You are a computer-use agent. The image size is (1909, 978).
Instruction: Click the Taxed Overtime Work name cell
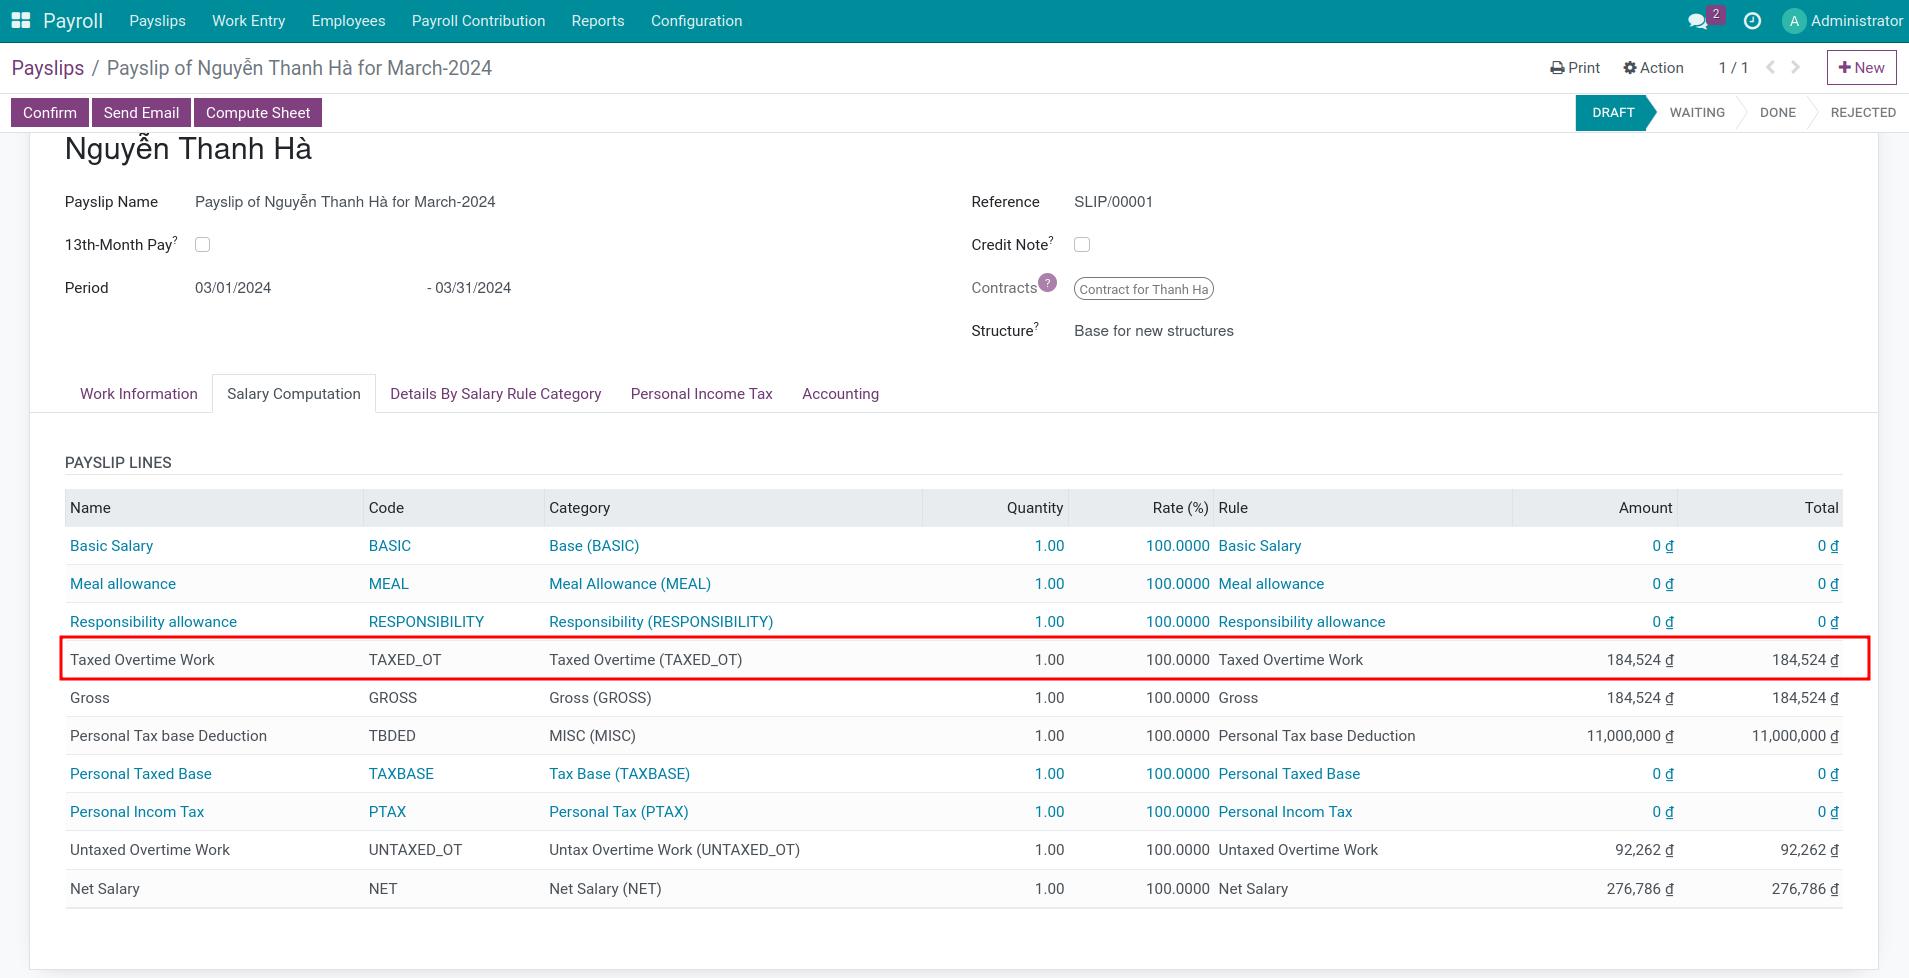tap(143, 660)
